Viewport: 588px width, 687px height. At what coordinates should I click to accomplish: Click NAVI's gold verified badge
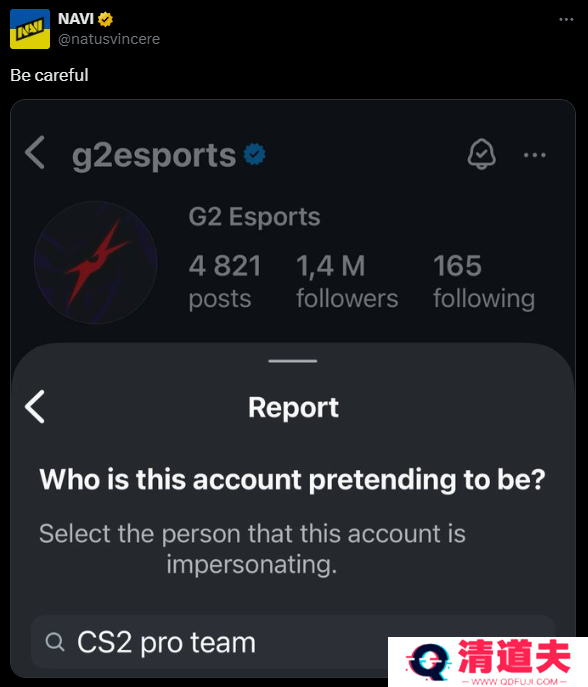coord(105,19)
